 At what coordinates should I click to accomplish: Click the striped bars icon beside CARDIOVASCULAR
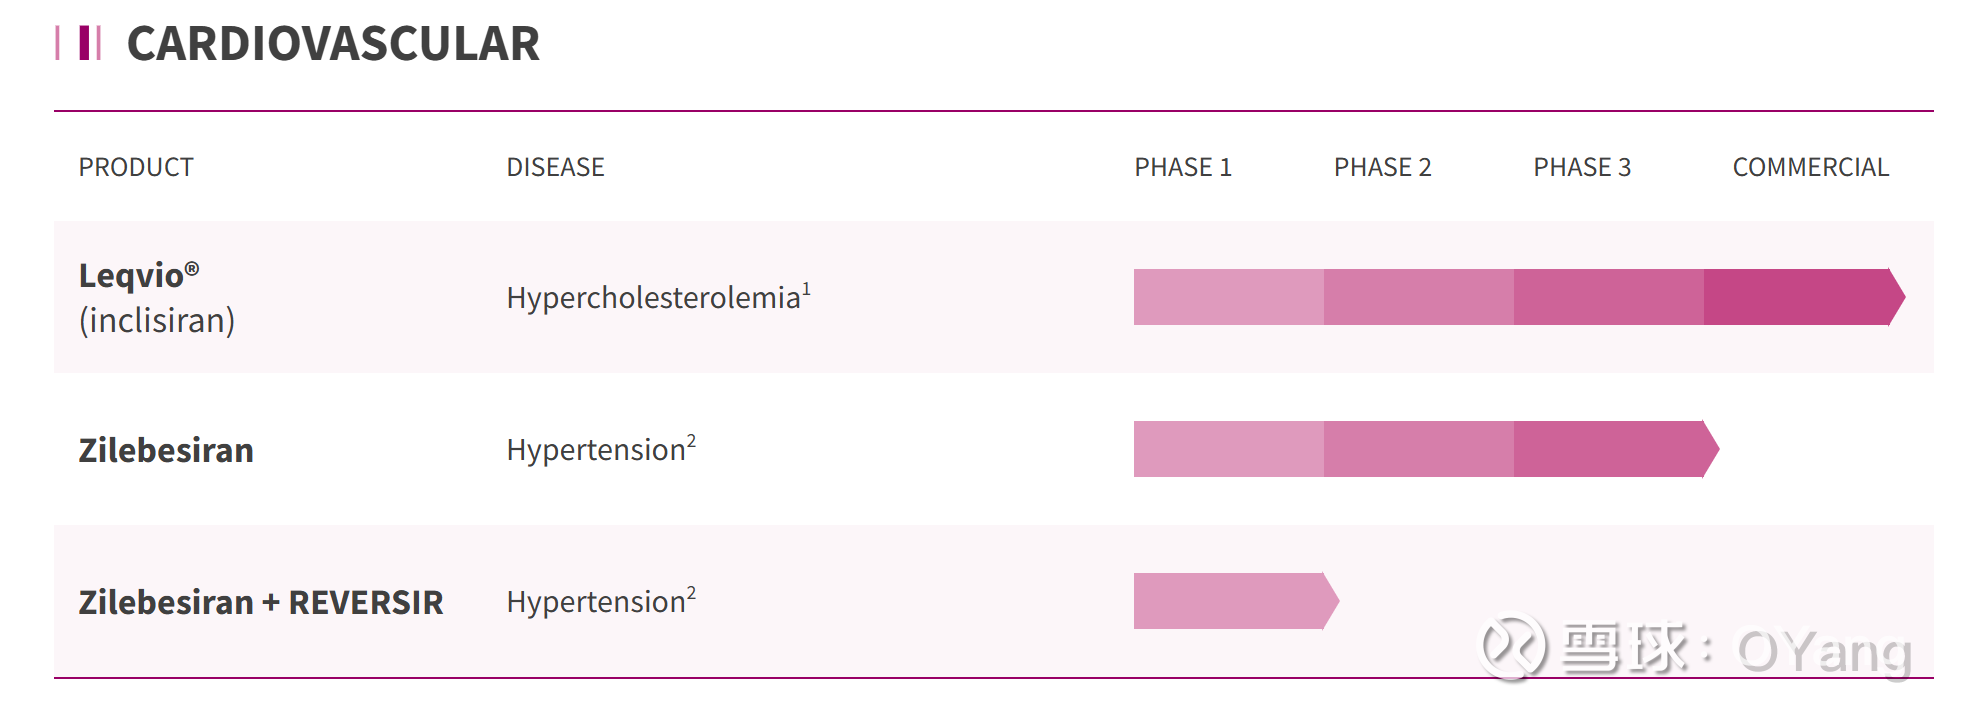tap(80, 43)
